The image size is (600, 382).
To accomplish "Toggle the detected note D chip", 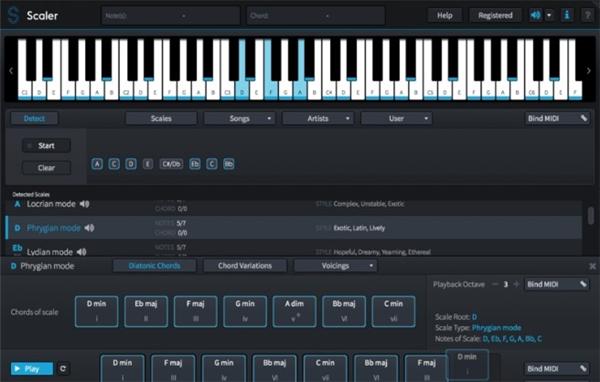I will click(131, 164).
